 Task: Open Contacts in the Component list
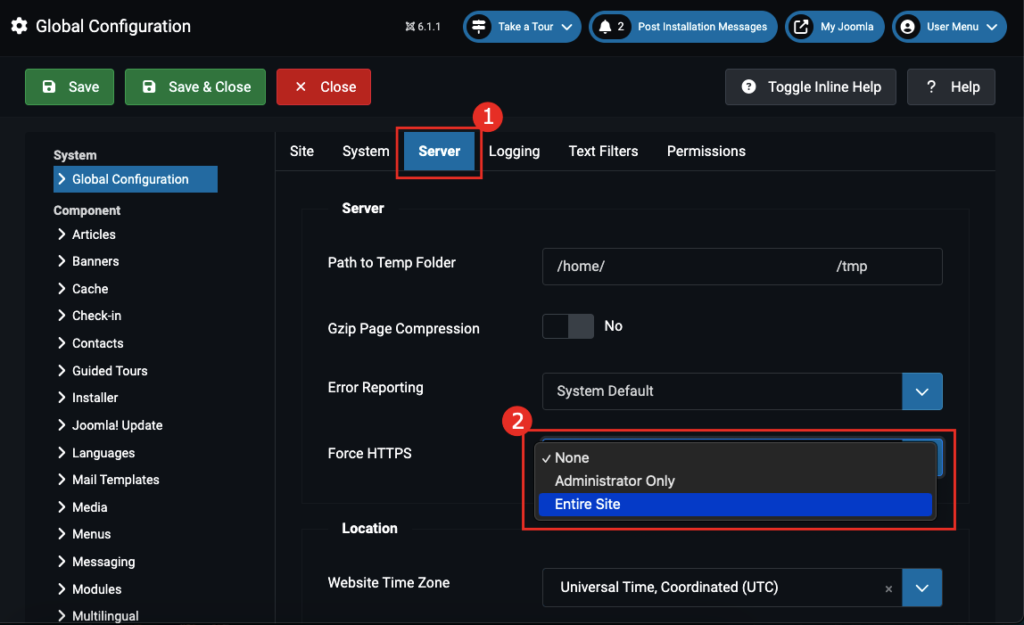pos(97,343)
